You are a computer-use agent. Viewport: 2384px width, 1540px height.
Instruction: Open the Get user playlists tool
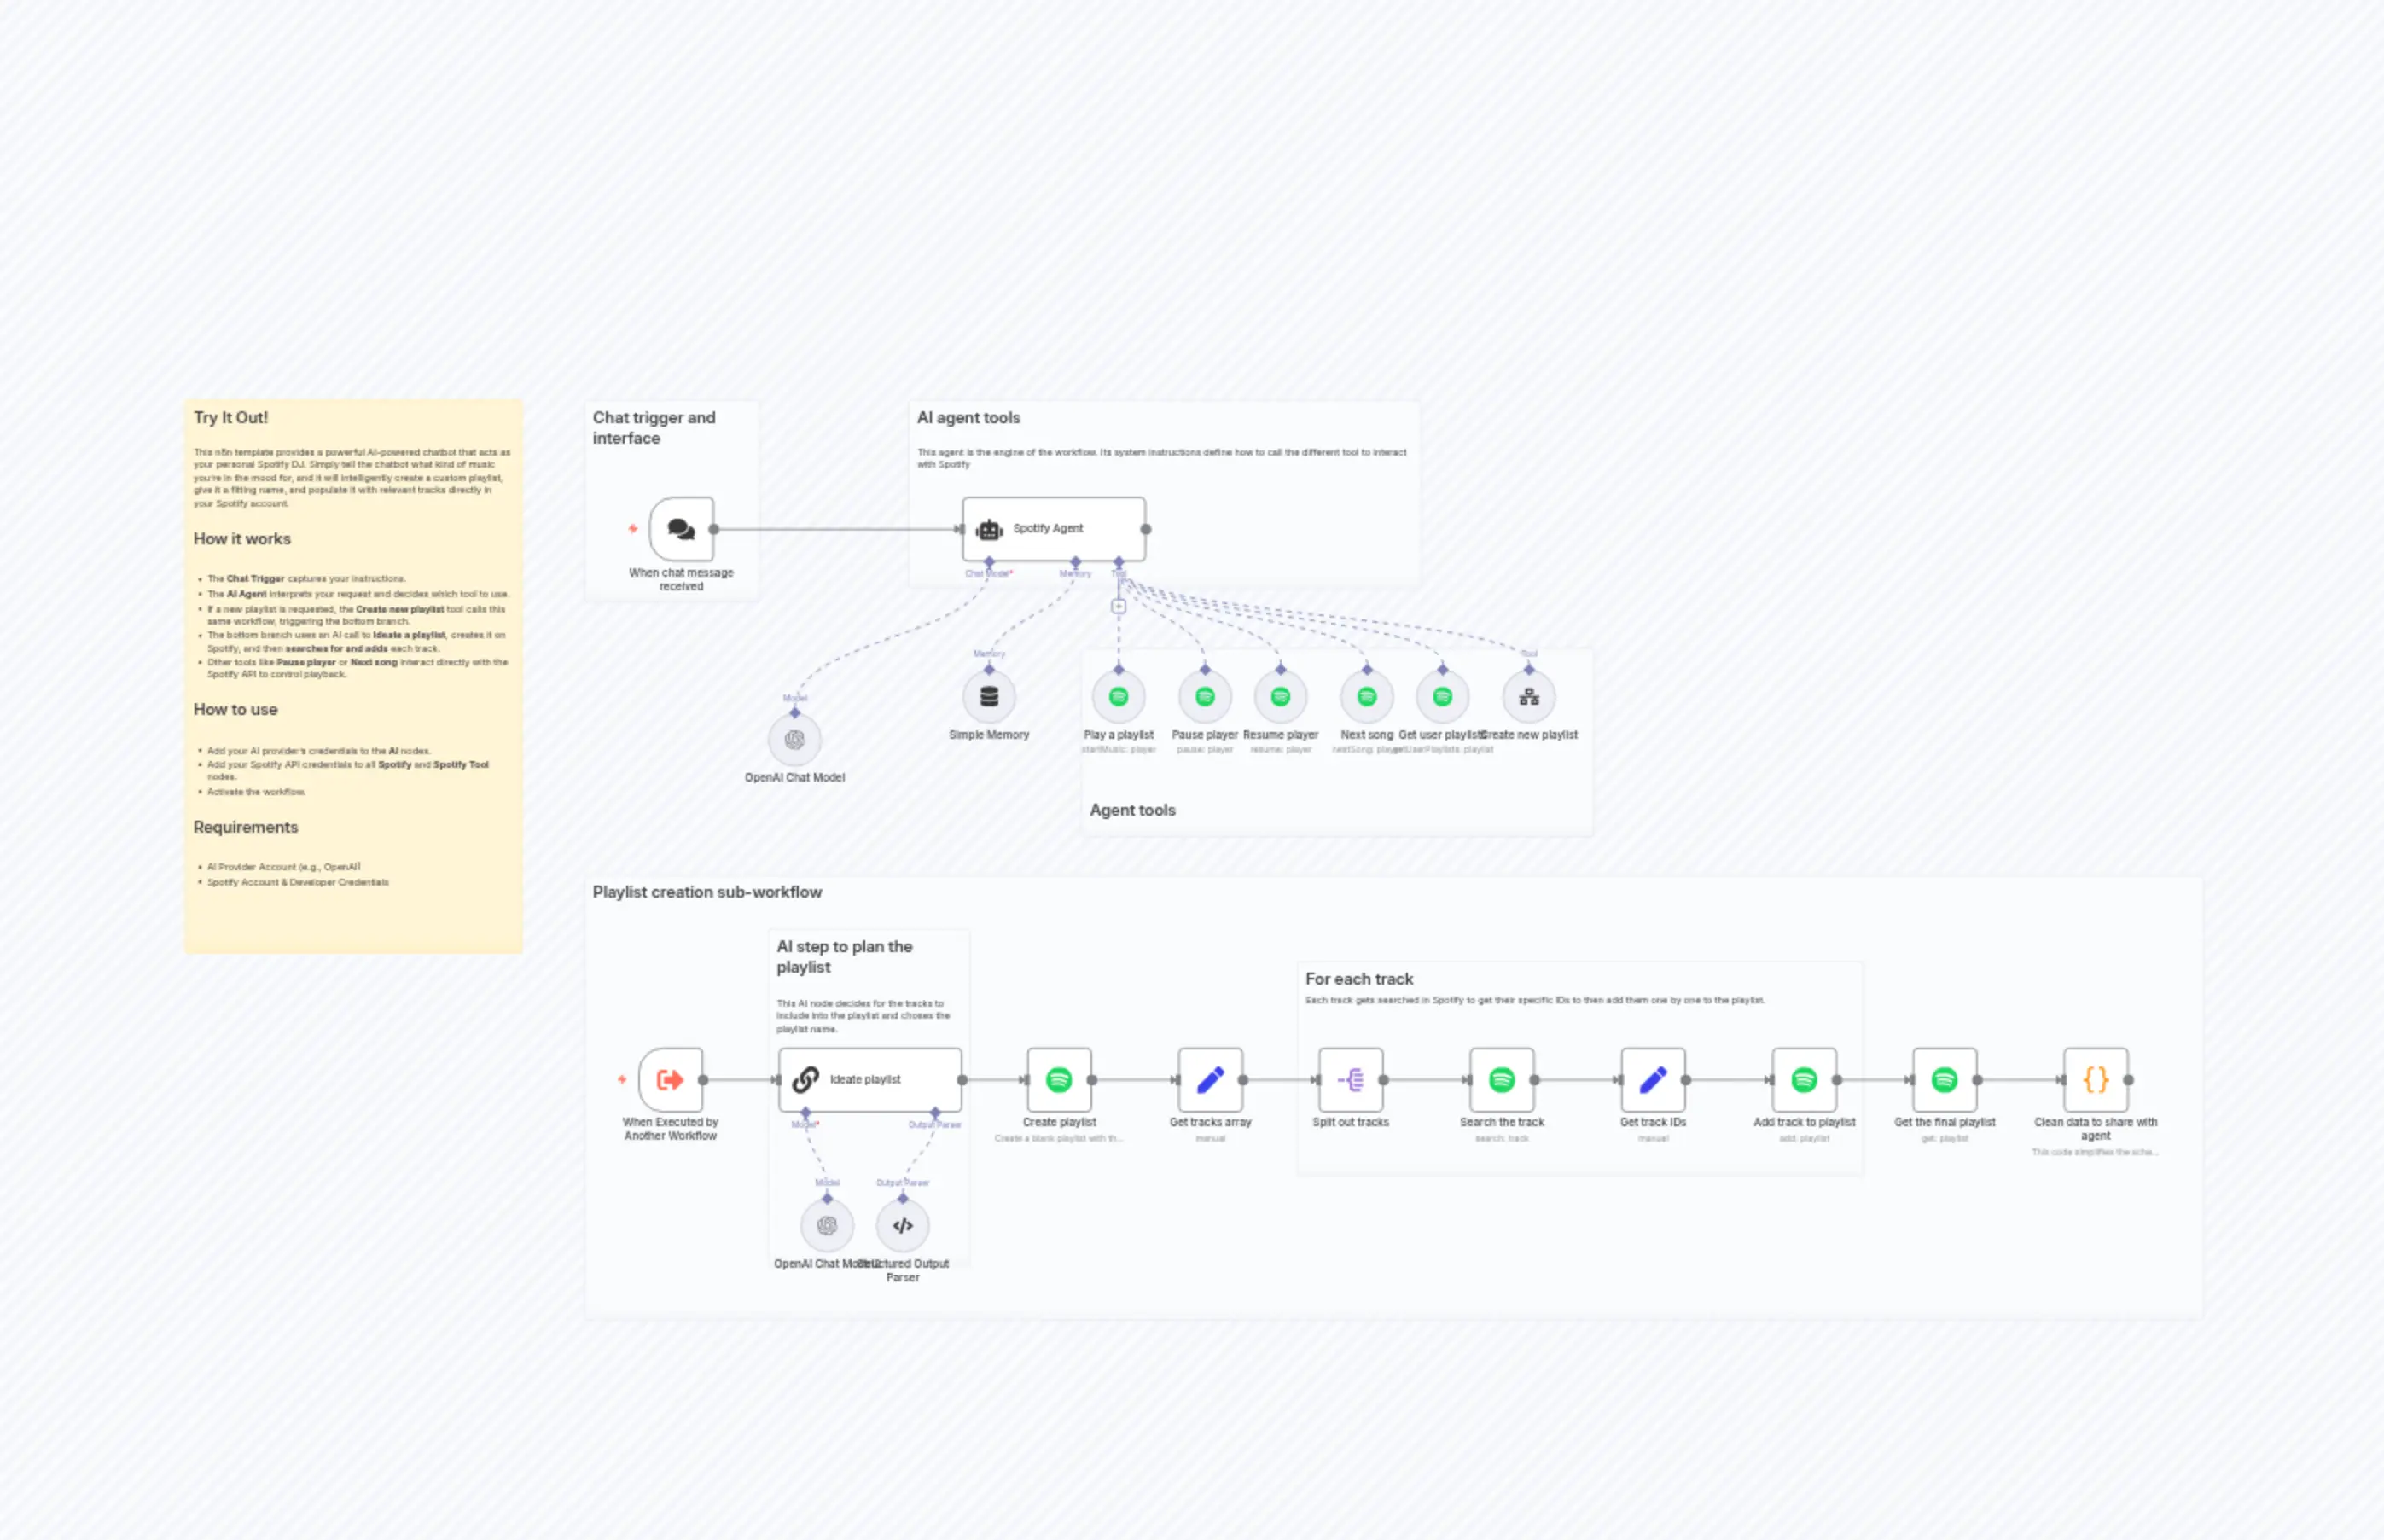click(1441, 697)
